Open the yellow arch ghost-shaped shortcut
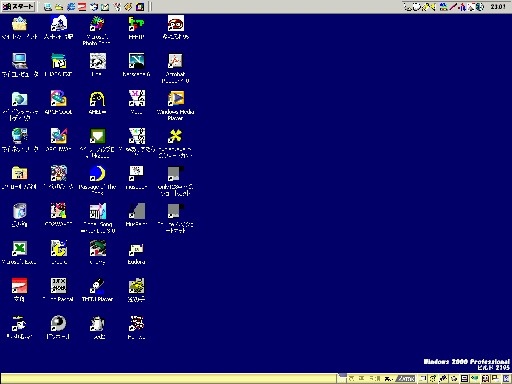This screenshot has width=512, height=384. 97,99
